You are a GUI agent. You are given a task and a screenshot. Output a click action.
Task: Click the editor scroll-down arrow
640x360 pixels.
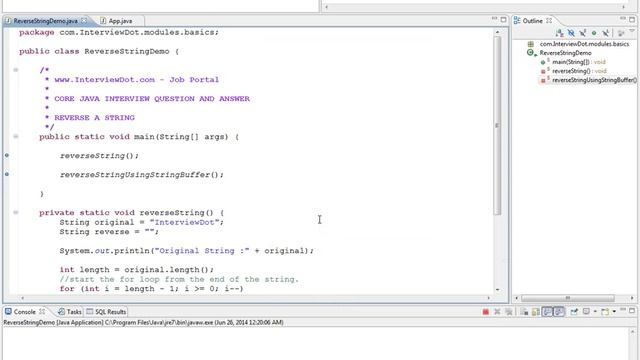pos(497,289)
